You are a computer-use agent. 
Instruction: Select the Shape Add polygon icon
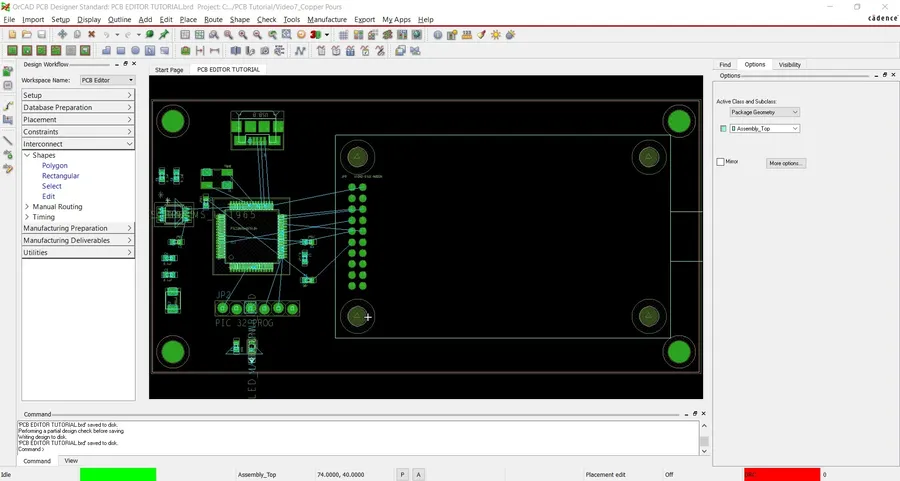tap(106, 51)
